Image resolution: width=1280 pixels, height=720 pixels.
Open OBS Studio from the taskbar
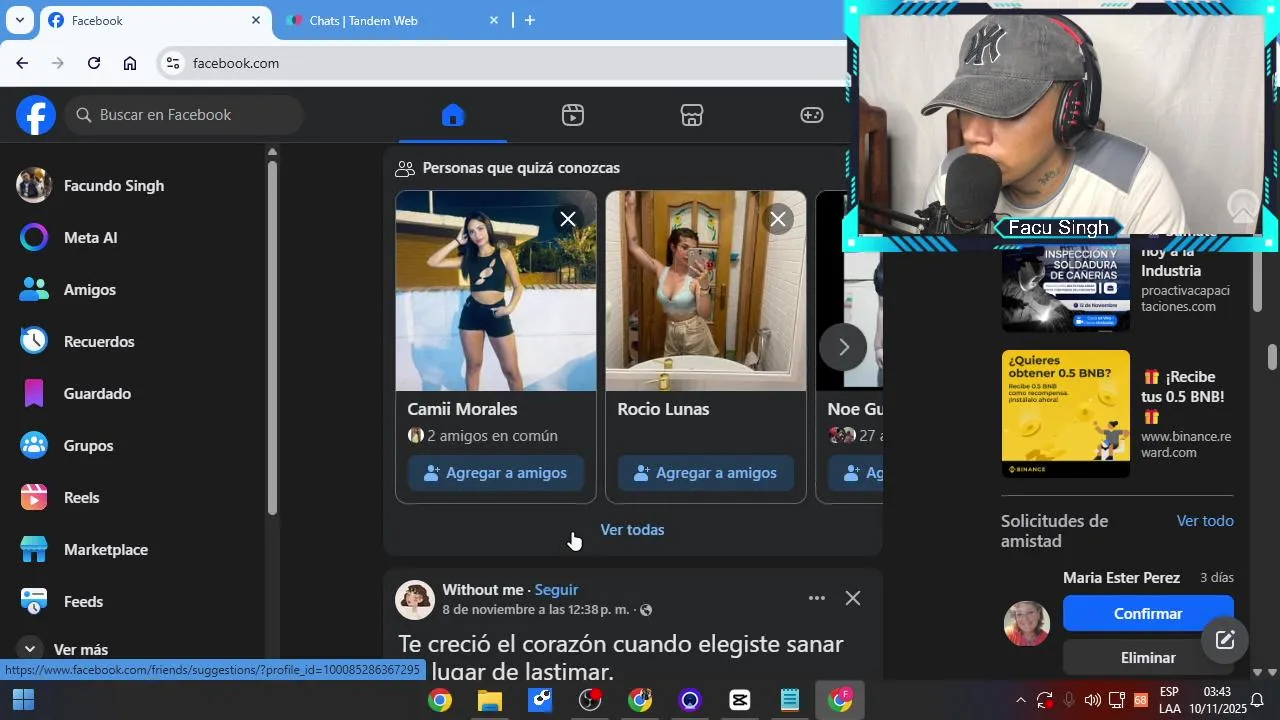tap(590, 700)
